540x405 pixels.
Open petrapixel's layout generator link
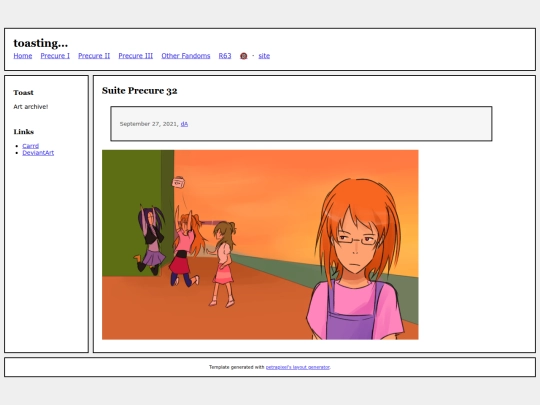point(298,367)
